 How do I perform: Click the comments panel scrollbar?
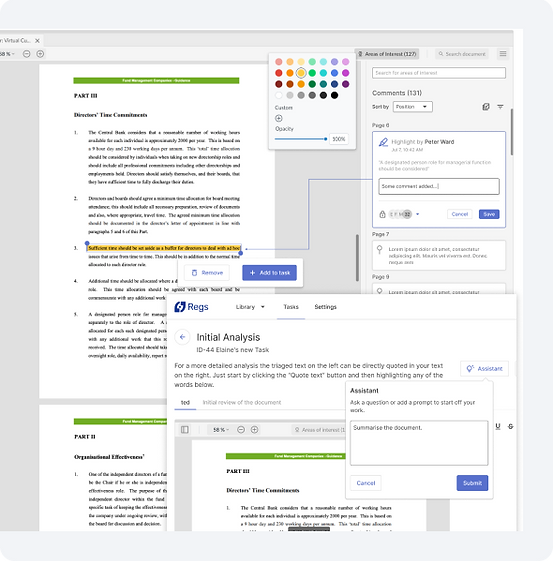coord(512,132)
